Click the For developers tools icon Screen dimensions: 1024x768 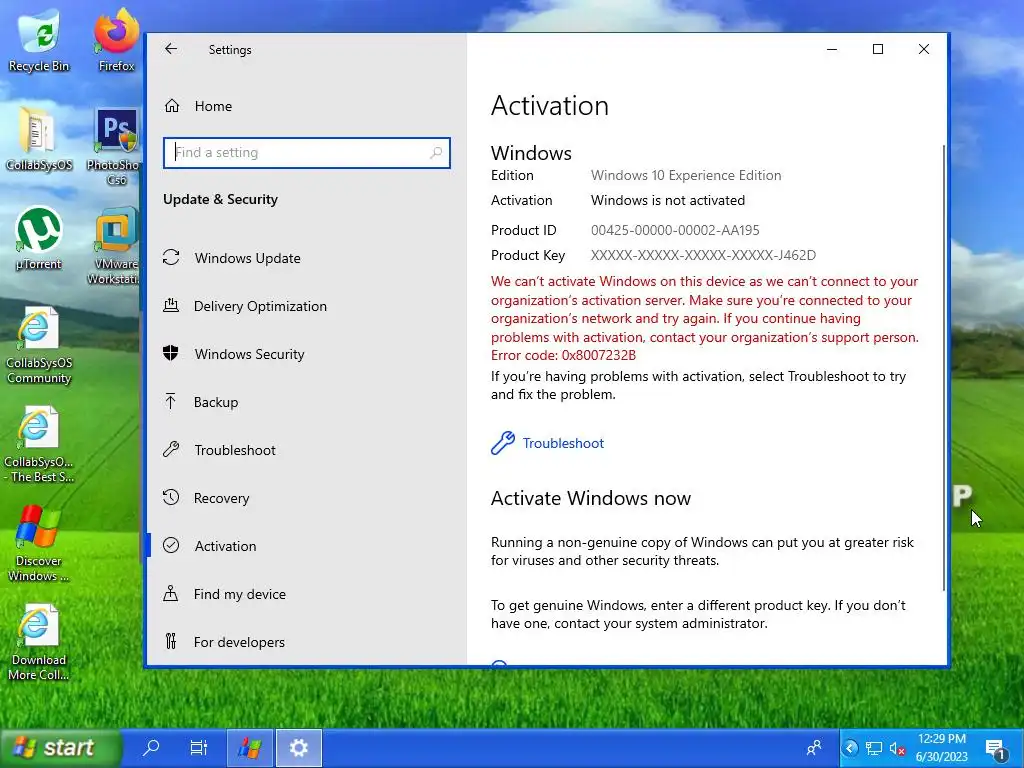(x=171, y=641)
